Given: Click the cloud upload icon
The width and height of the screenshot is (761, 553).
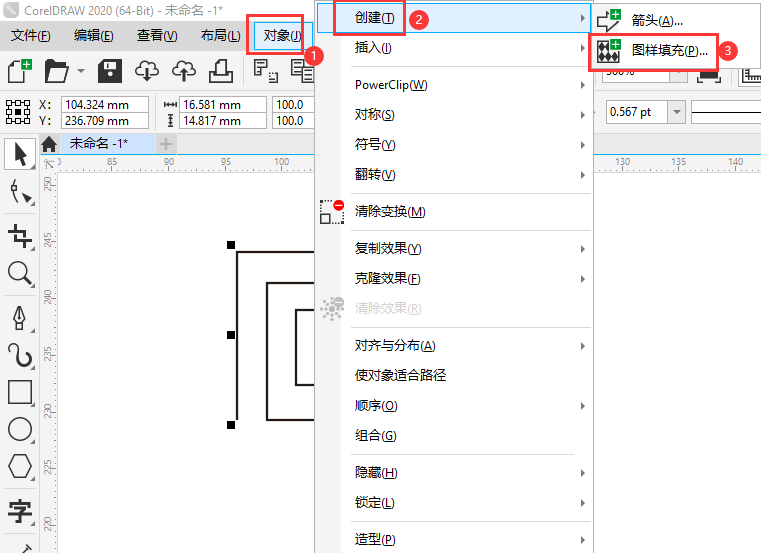Looking at the screenshot, I should pos(183,71).
